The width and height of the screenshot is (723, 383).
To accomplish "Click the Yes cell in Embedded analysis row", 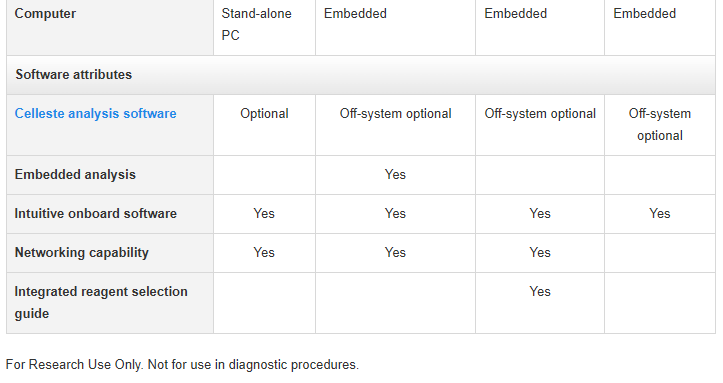I will coord(395,175).
